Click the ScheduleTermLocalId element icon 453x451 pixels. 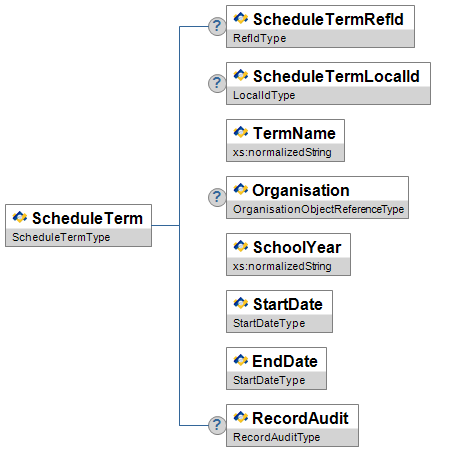click(241, 75)
